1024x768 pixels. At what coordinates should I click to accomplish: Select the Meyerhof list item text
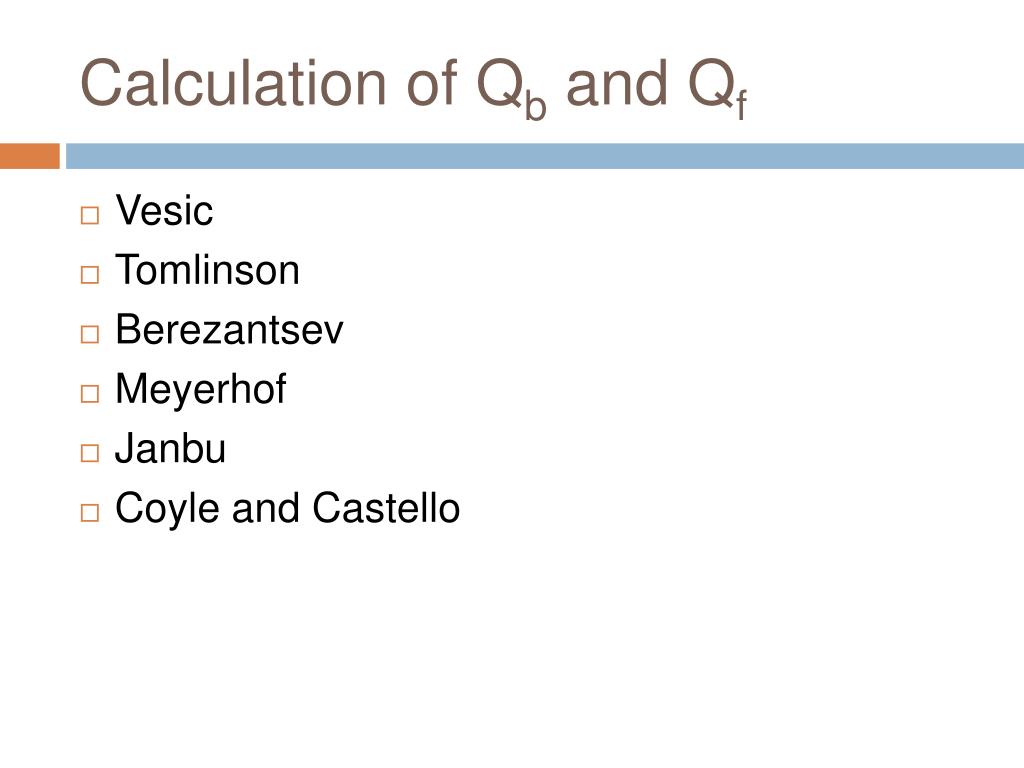pyautogui.click(x=200, y=390)
